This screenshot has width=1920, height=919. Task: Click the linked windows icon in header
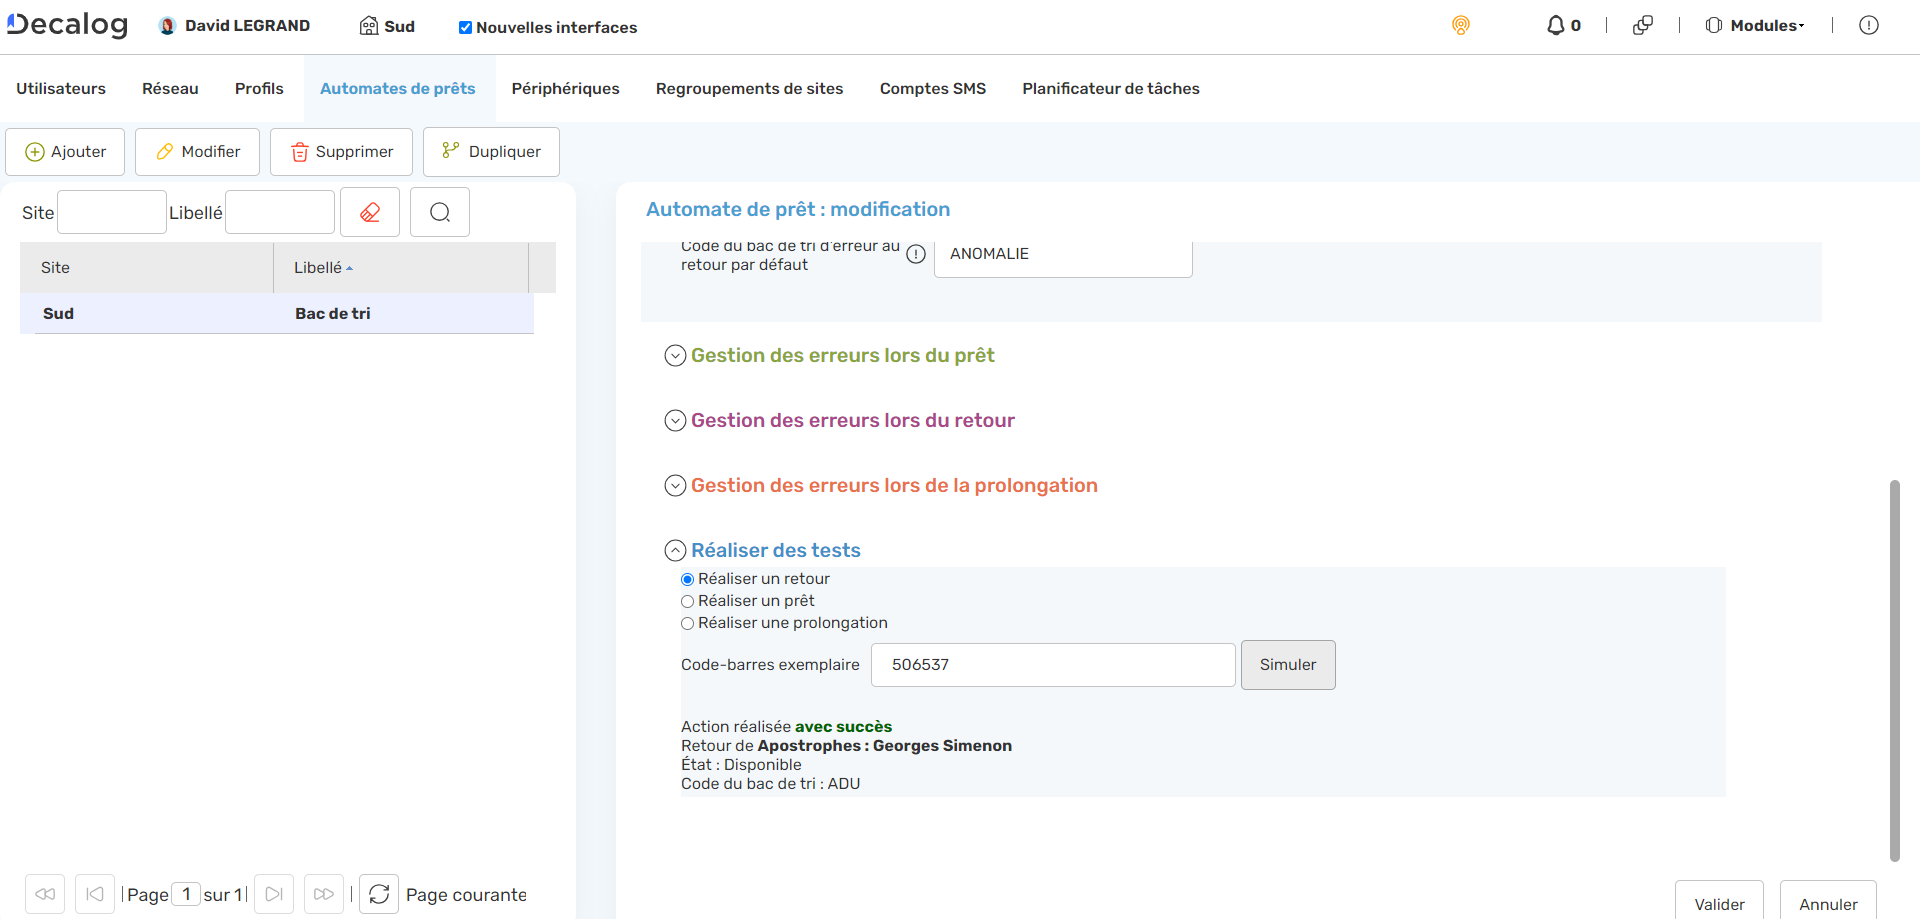point(1642,26)
